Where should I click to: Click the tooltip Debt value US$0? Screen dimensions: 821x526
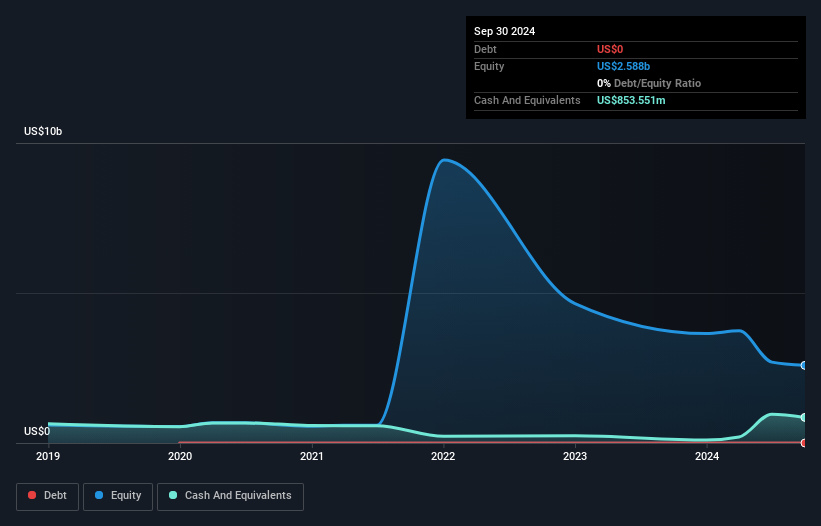click(x=610, y=49)
